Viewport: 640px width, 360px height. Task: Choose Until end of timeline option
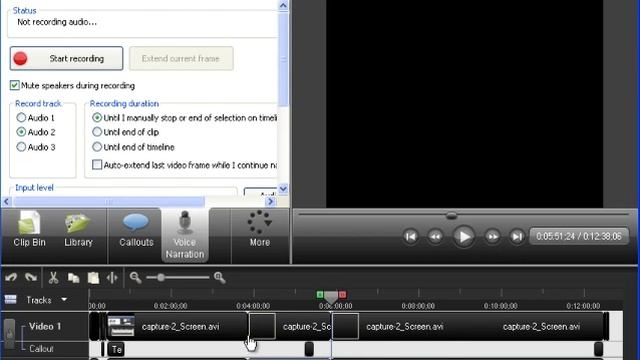point(97,147)
